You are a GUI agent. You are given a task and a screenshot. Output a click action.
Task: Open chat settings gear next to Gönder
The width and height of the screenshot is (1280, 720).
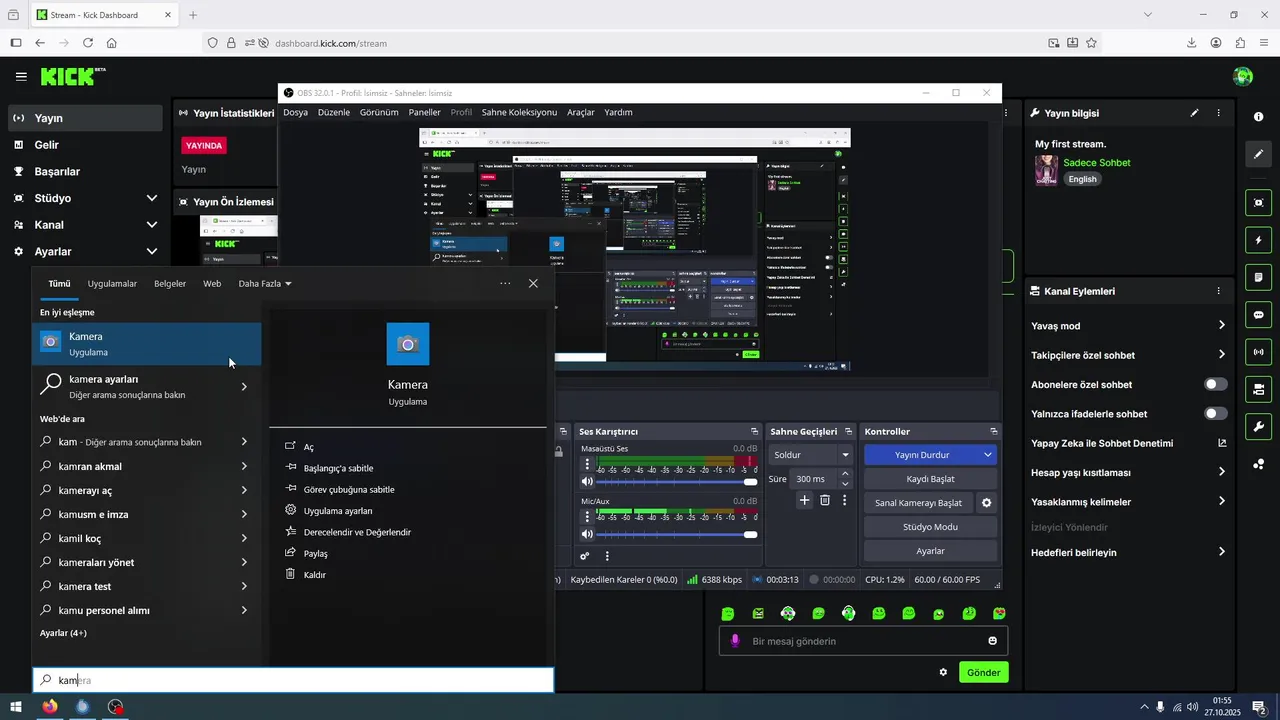pos(943,672)
